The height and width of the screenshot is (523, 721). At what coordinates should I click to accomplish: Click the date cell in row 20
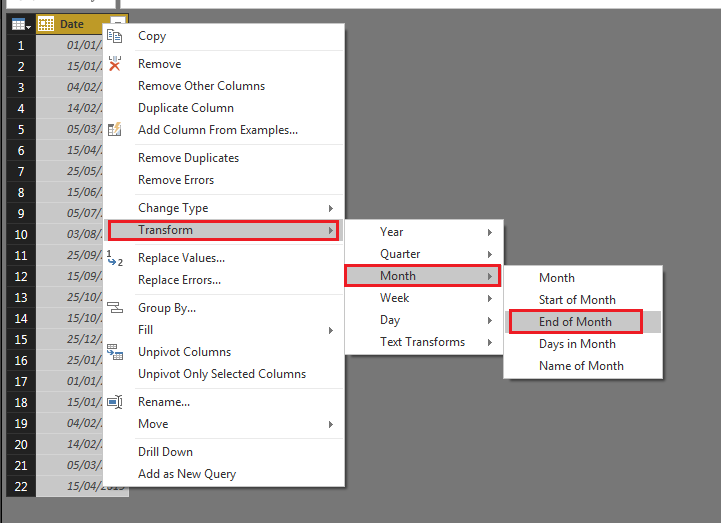point(70,444)
